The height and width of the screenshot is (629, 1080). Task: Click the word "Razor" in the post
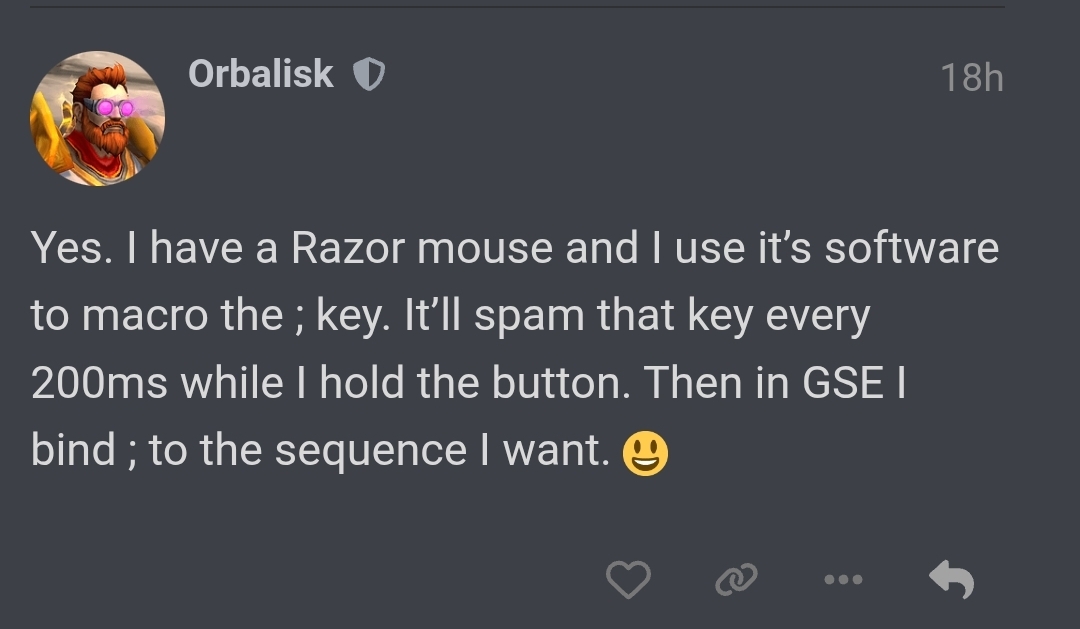click(348, 249)
